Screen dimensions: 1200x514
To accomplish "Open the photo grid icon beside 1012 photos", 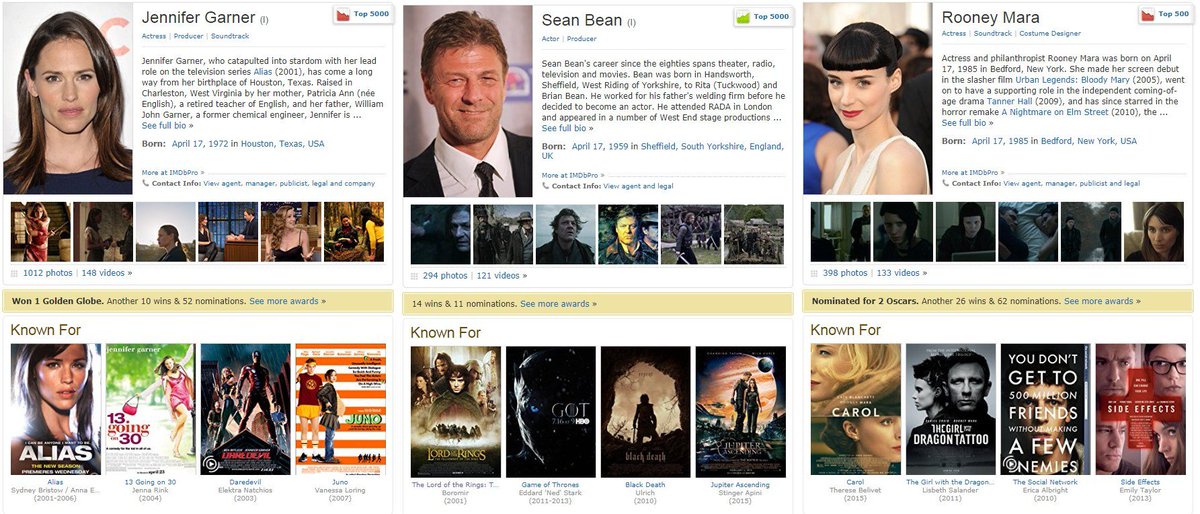I will click(14, 273).
